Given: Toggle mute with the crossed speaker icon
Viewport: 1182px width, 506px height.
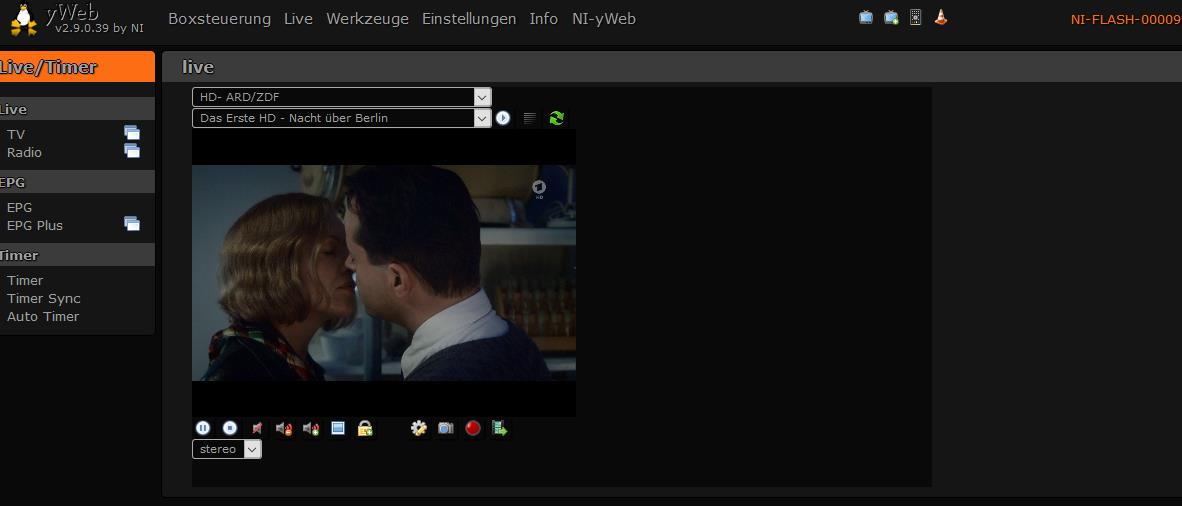Looking at the screenshot, I should [x=257, y=428].
